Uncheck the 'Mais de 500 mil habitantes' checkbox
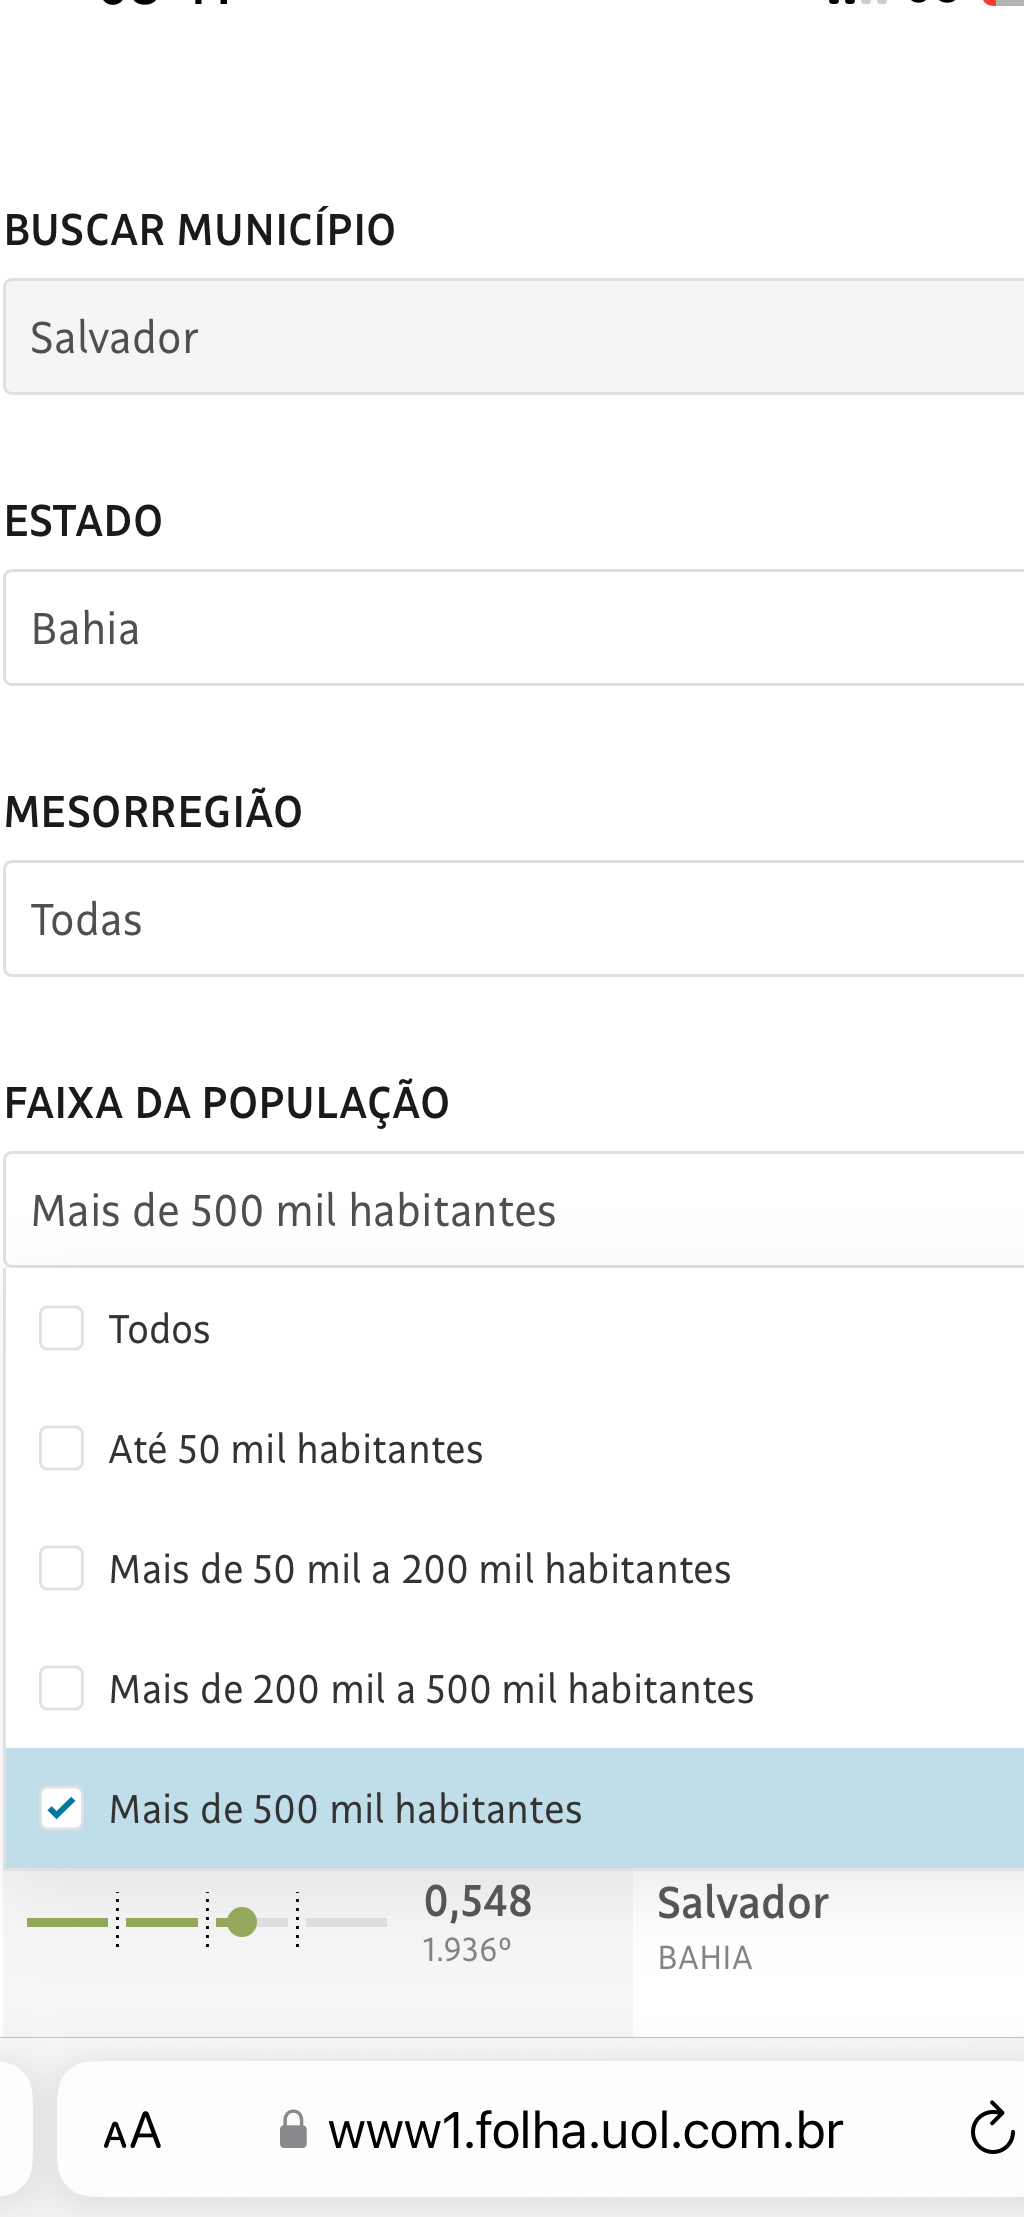 (x=61, y=1809)
